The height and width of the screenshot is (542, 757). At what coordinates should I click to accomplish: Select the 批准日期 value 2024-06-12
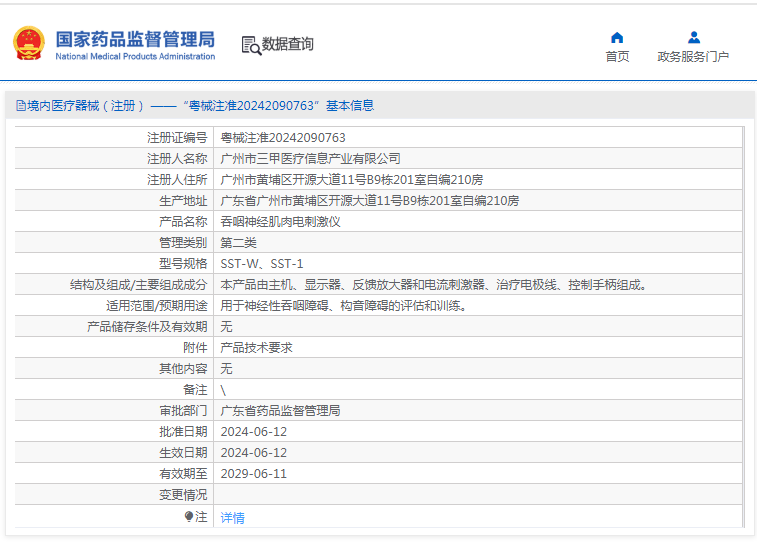[x=253, y=432]
